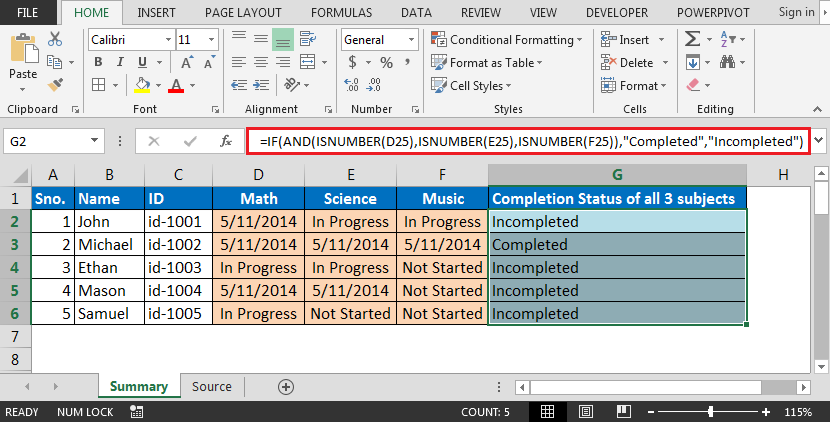Viewport: 830px width, 422px height.
Task: Increase font size with large A
Action: click(186, 62)
